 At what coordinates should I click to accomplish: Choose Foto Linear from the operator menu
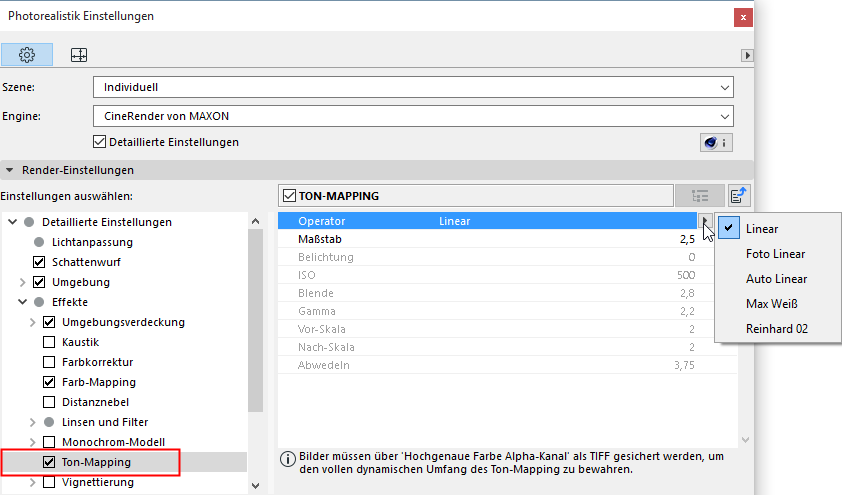click(778, 254)
